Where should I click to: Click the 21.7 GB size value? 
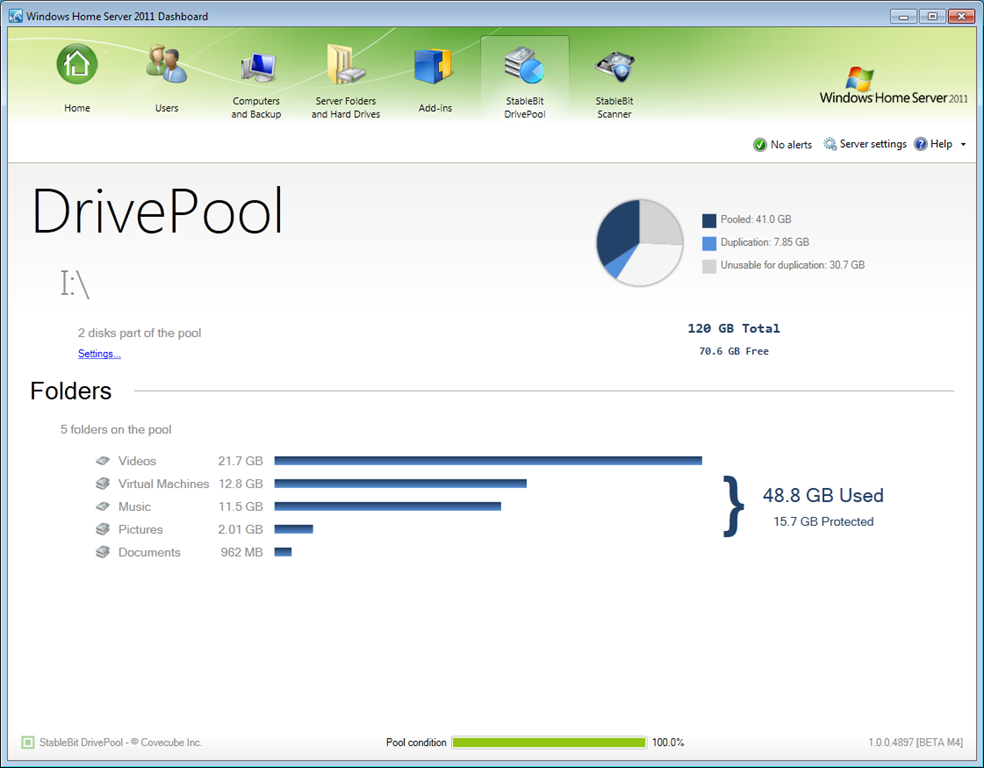click(240, 461)
